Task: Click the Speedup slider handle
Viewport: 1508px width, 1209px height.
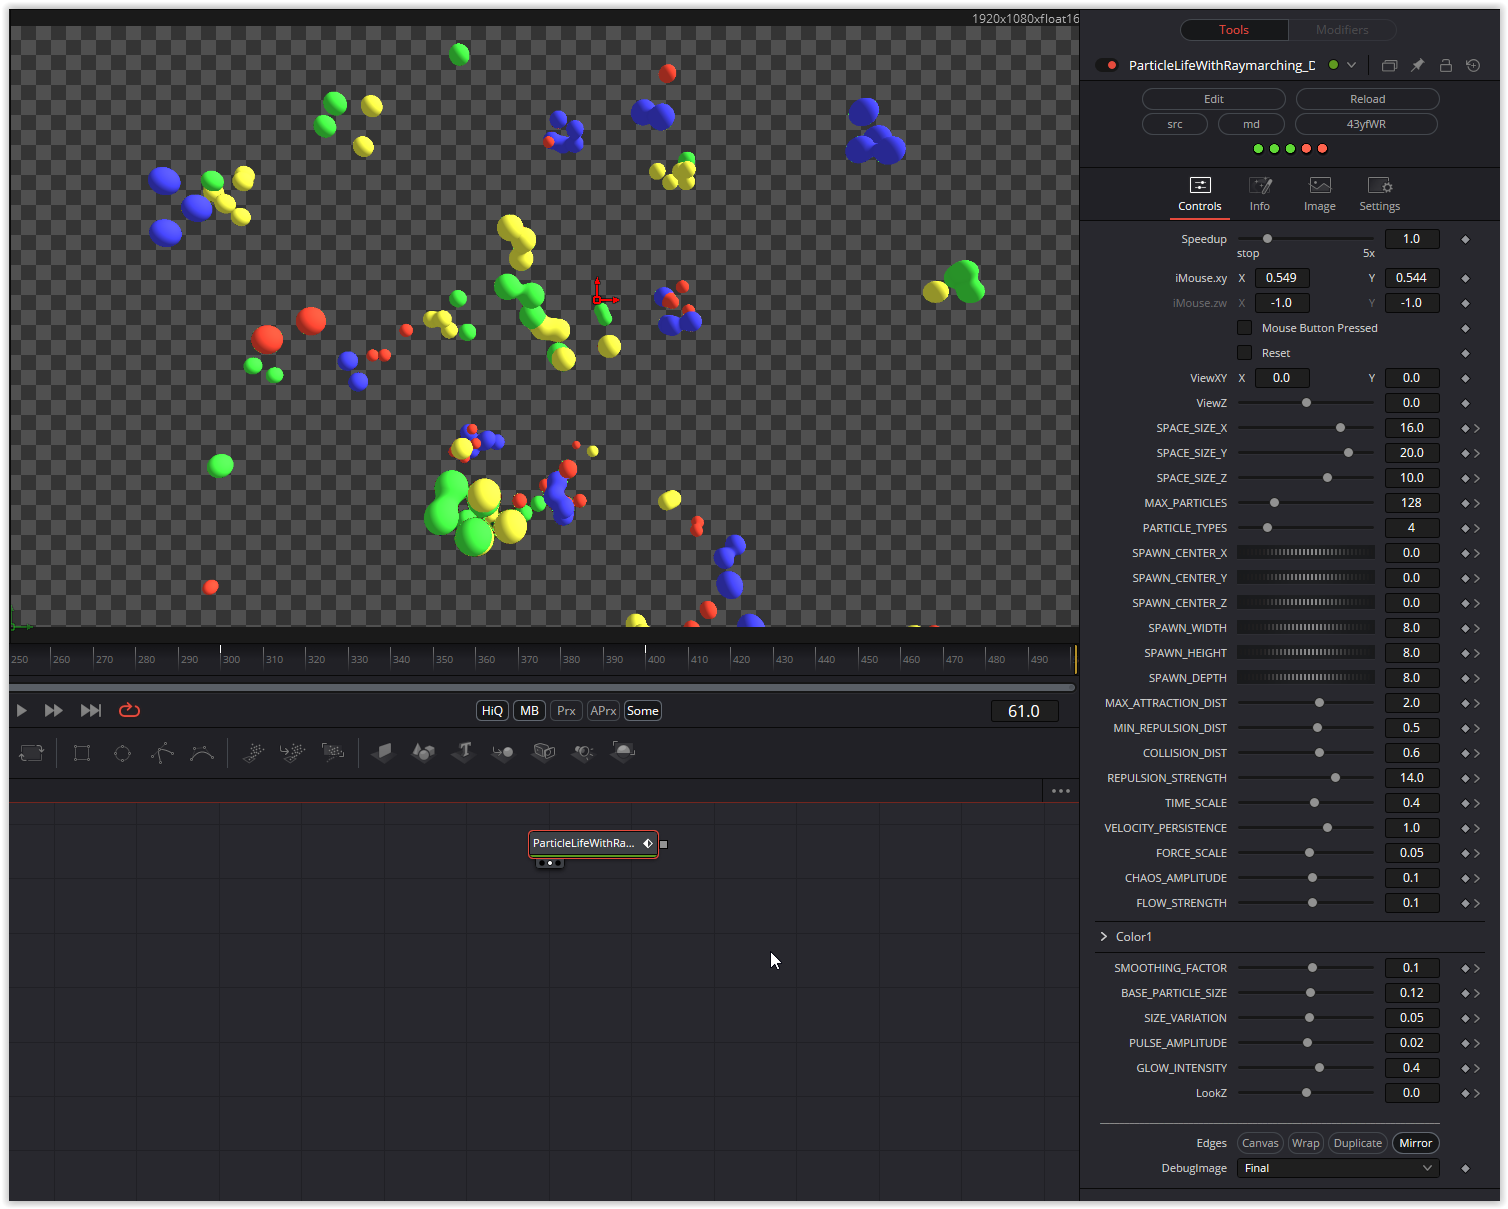Action: click(1267, 239)
